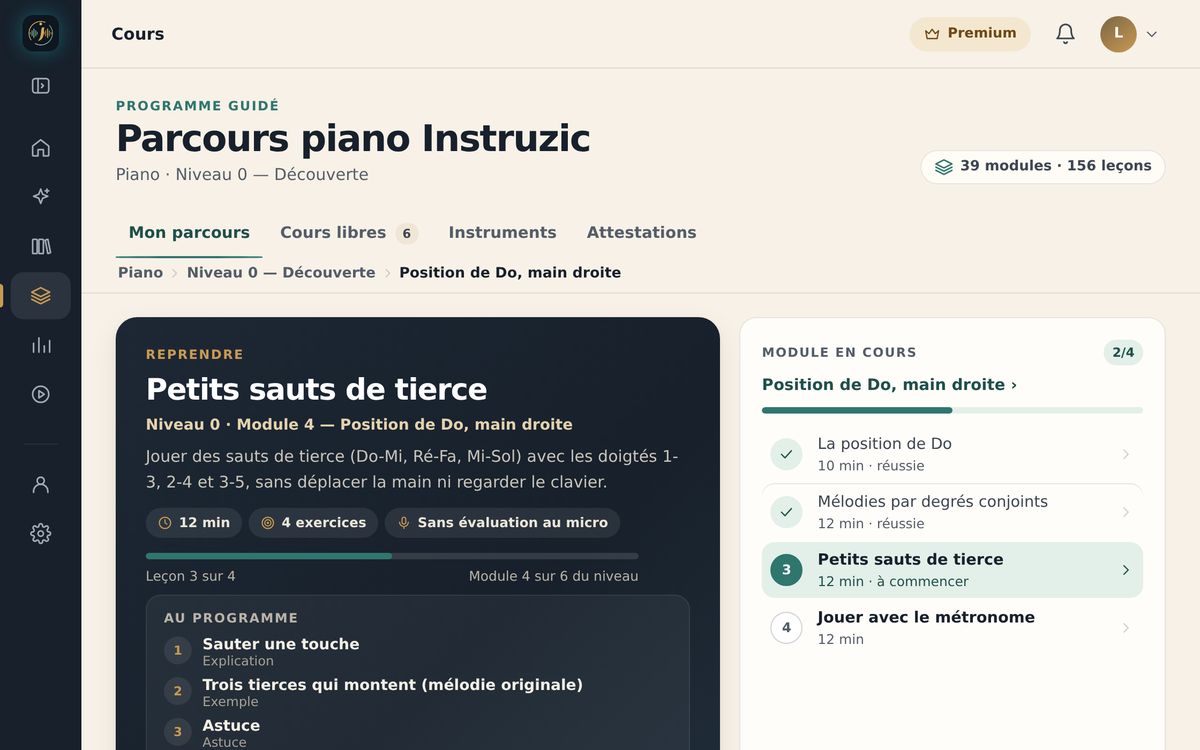
Task: Expand chevron on Petits sauts de tierce row
Action: click(1125, 570)
